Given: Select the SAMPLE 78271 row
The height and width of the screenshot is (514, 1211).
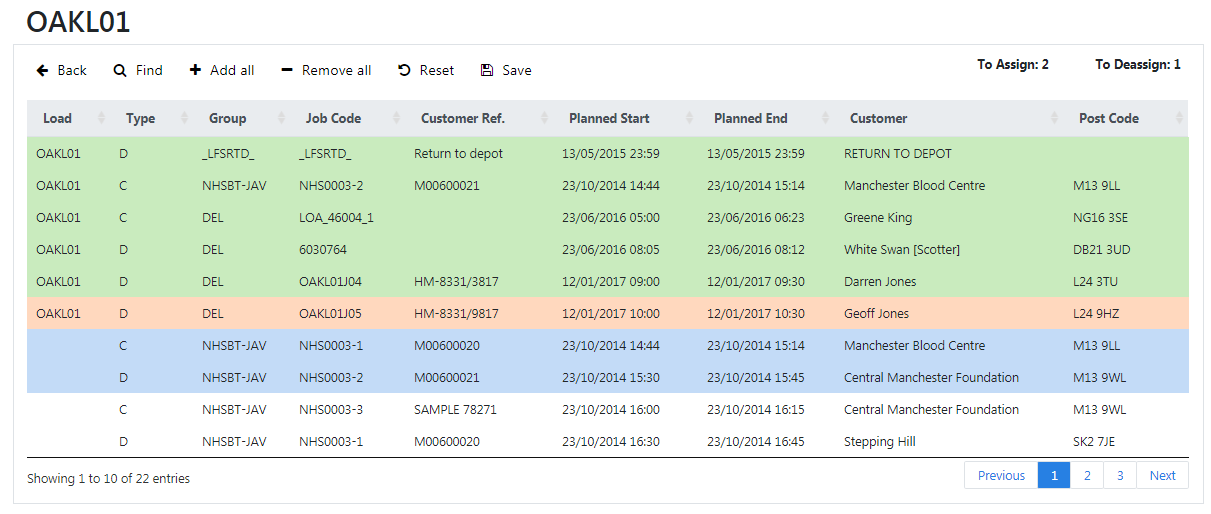Looking at the screenshot, I should [x=608, y=409].
